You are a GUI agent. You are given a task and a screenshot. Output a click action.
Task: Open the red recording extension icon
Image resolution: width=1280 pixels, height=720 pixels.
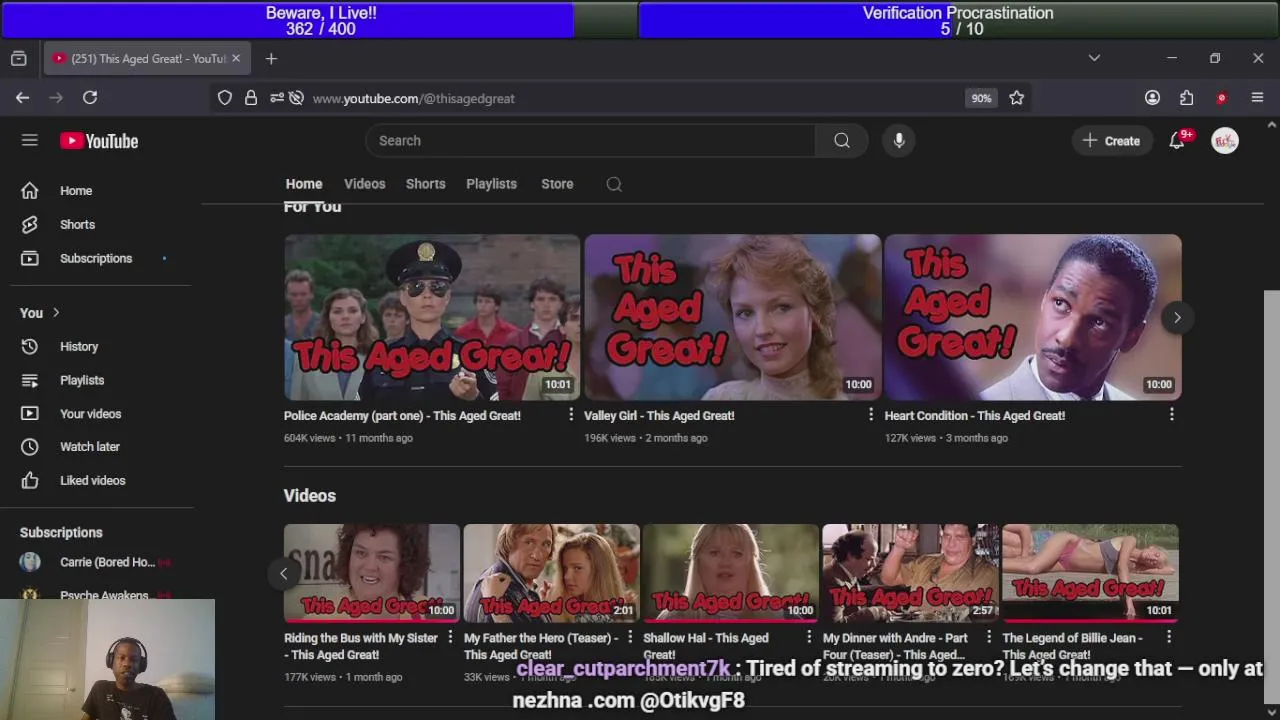pyautogui.click(x=1221, y=98)
